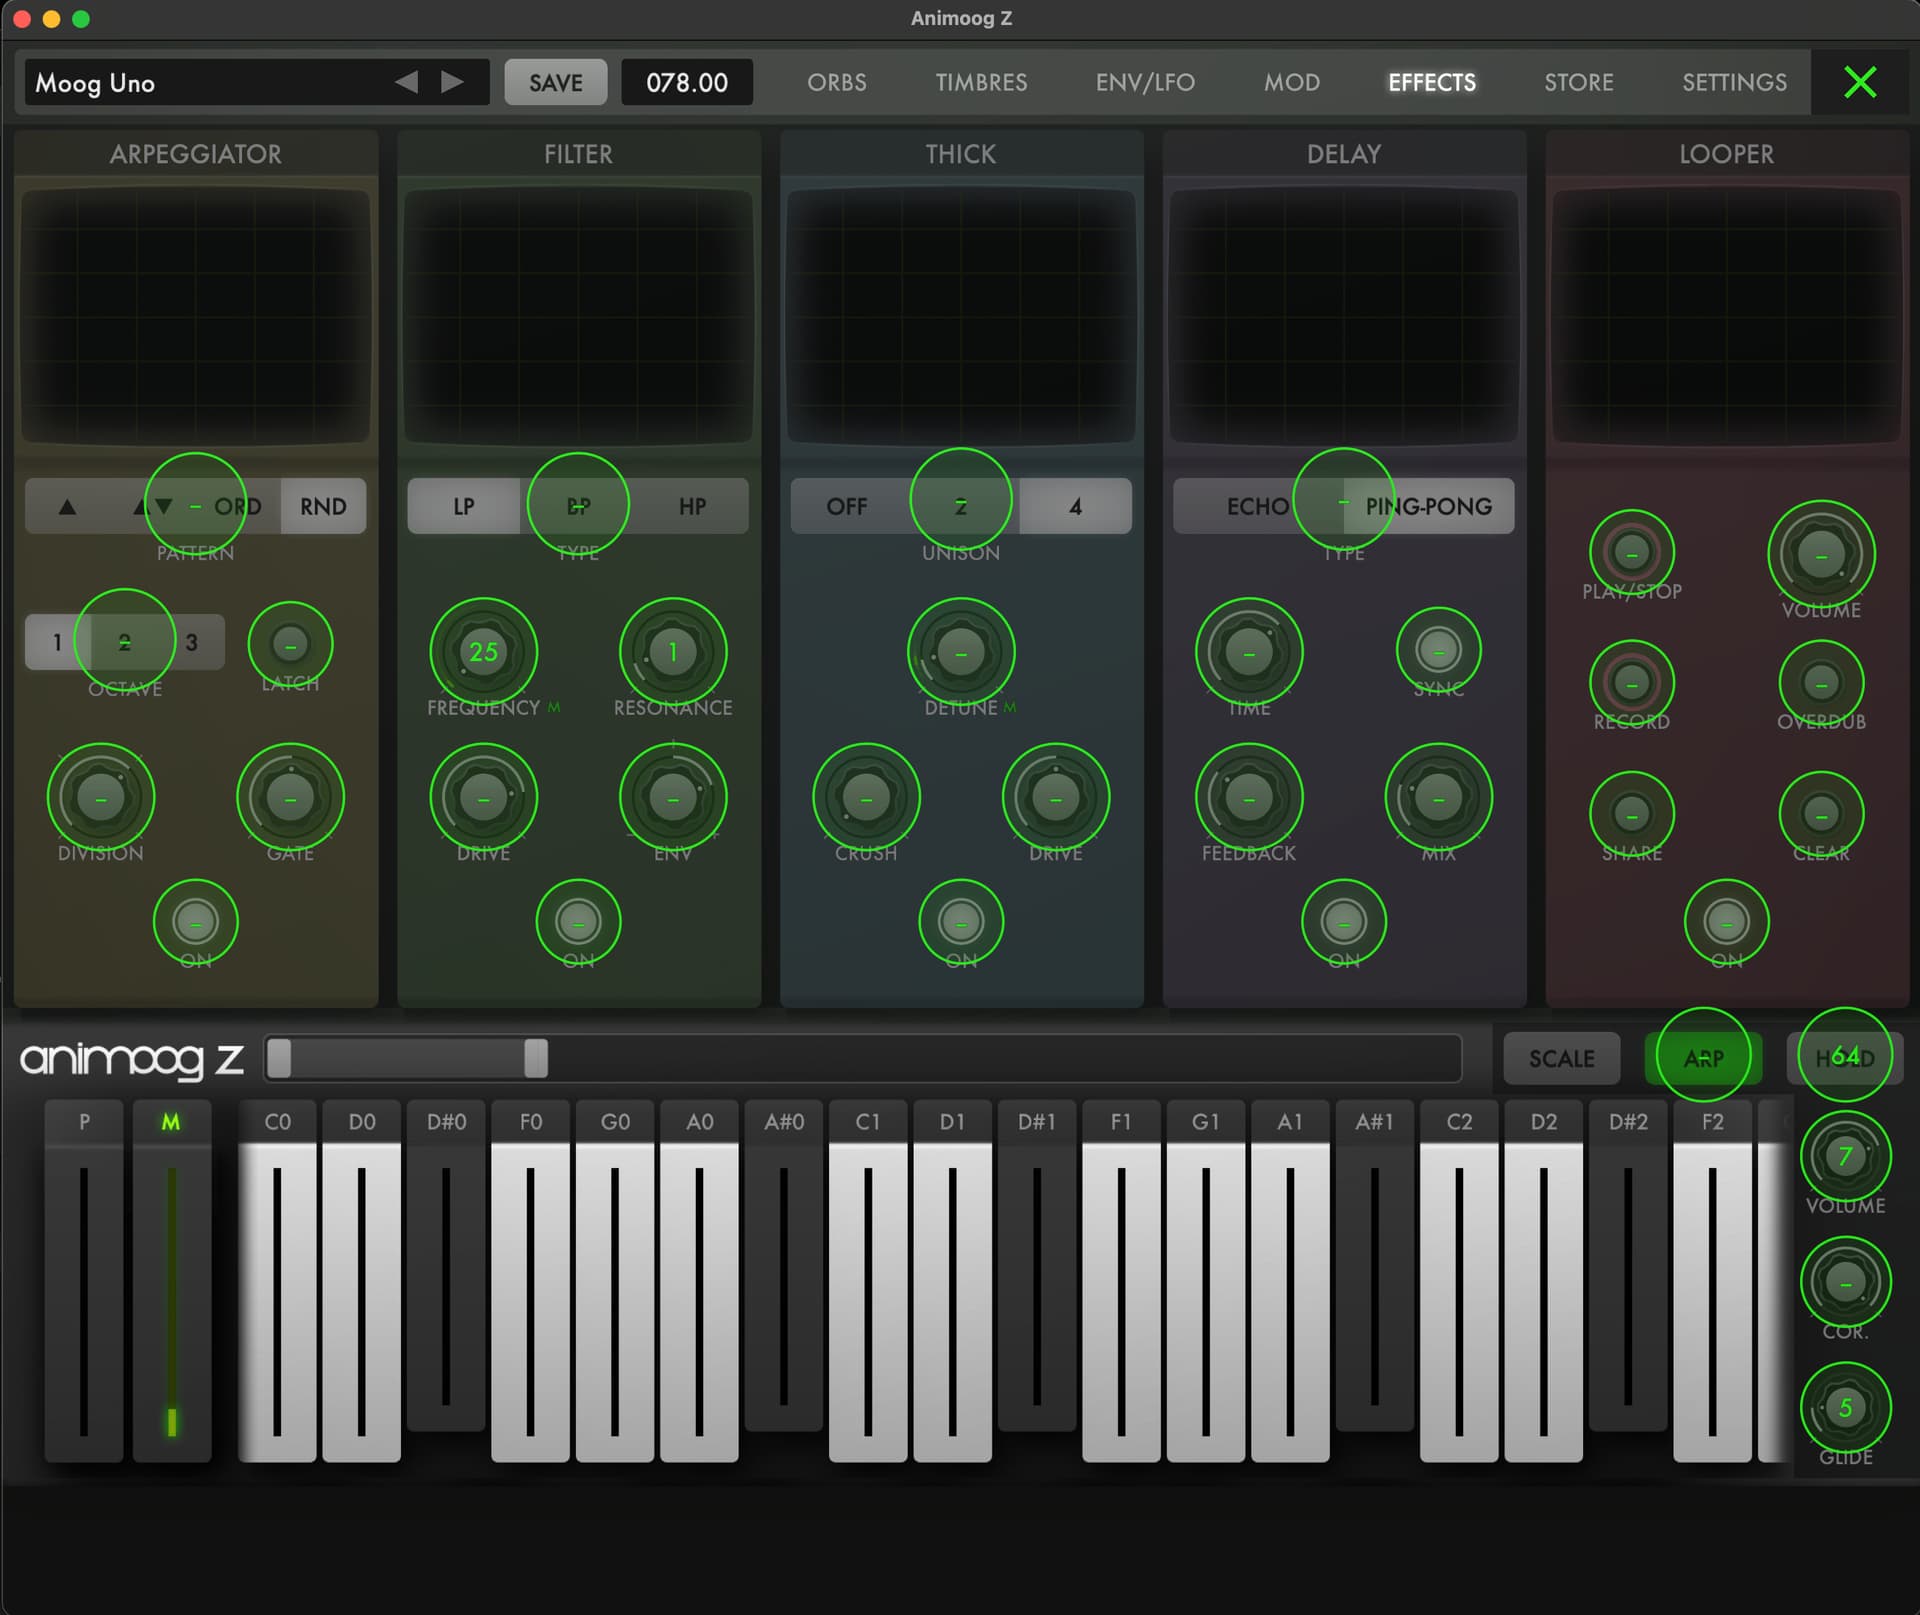Image resolution: width=1920 pixels, height=1615 pixels.
Task: Turn on the Looper module
Action: click(1727, 922)
